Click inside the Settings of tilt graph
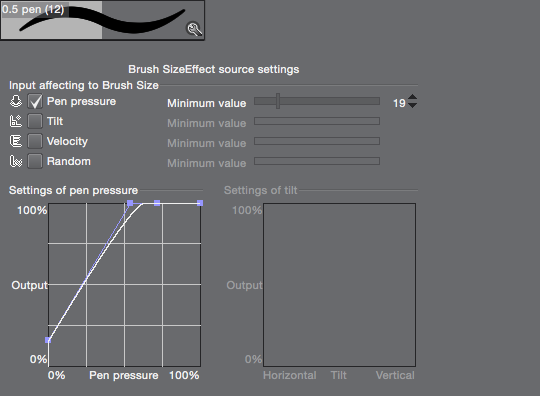 click(340, 285)
